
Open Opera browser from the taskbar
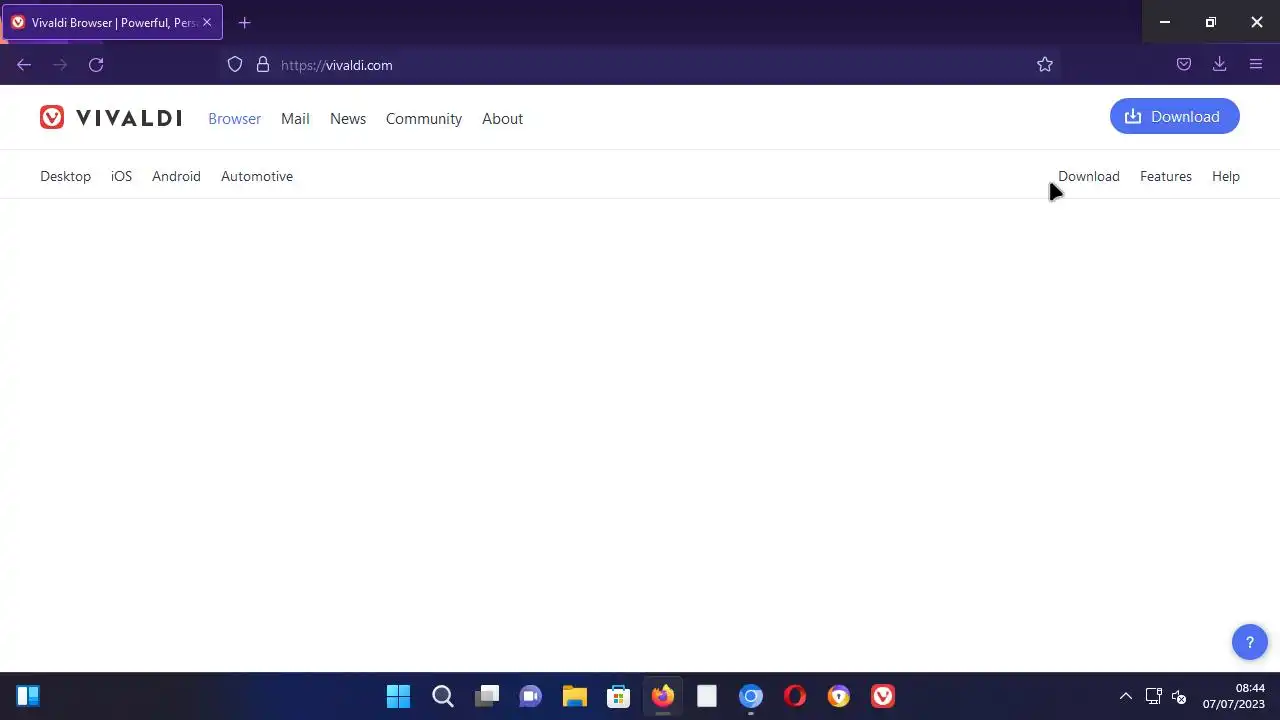(795, 696)
